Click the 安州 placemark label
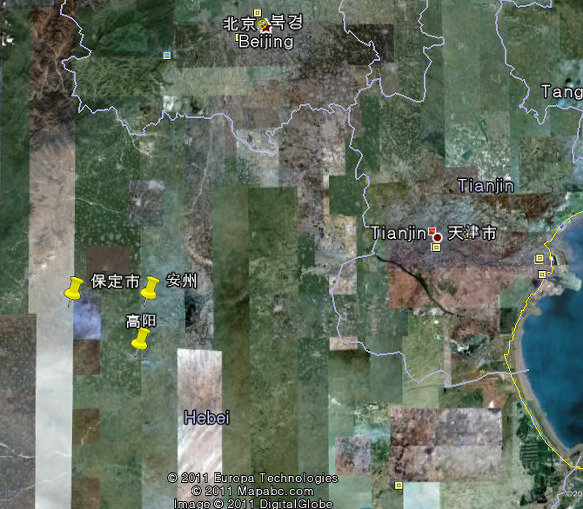 [181, 280]
